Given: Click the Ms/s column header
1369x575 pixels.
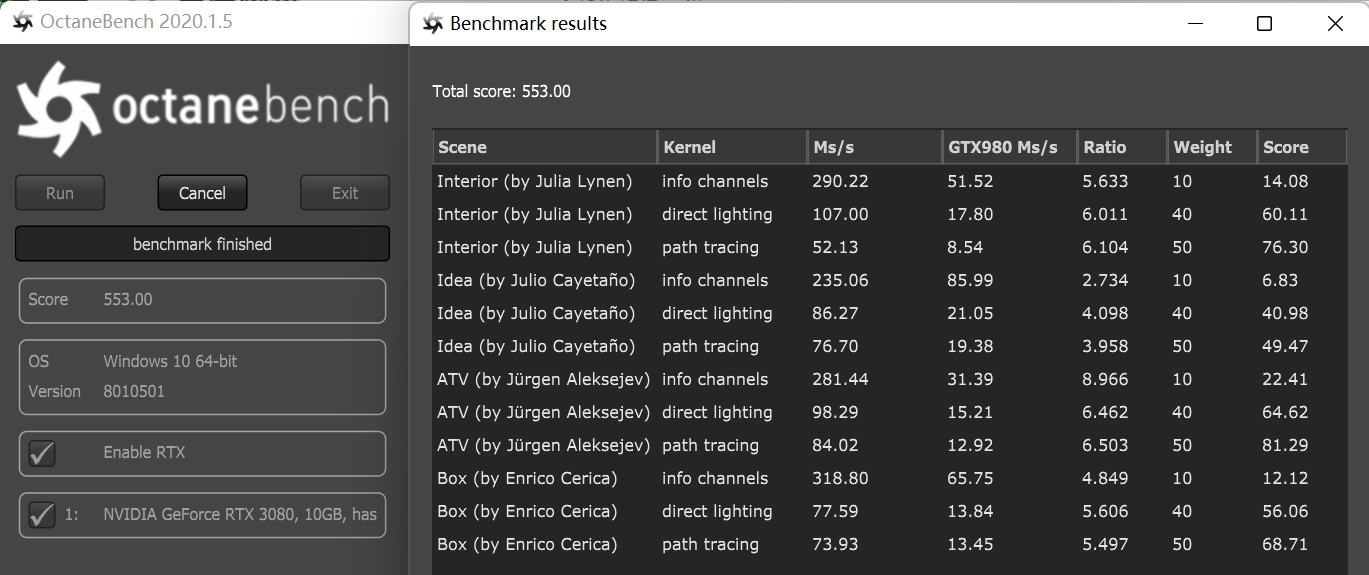Looking at the screenshot, I should pos(873,147).
